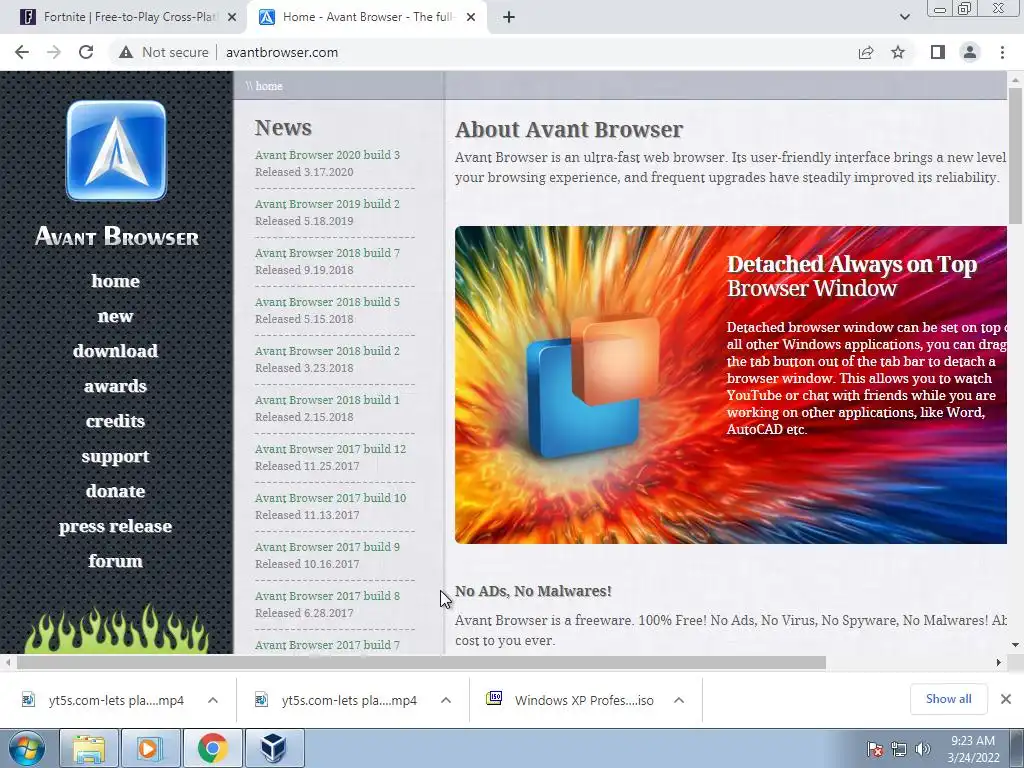Click the scroll down arrow
The image size is (1024, 768).
[1016, 645]
